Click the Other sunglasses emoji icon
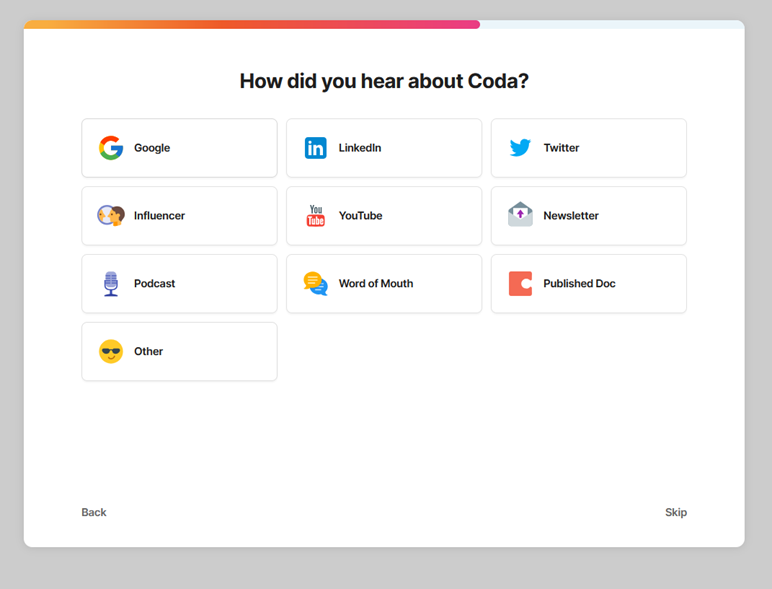The width and height of the screenshot is (772, 589). point(111,352)
